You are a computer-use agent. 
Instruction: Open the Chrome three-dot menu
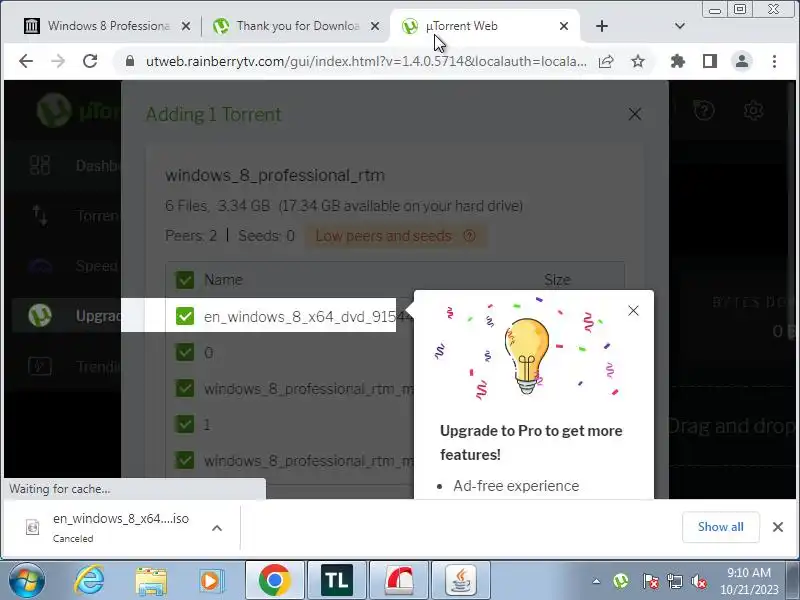[774, 62]
